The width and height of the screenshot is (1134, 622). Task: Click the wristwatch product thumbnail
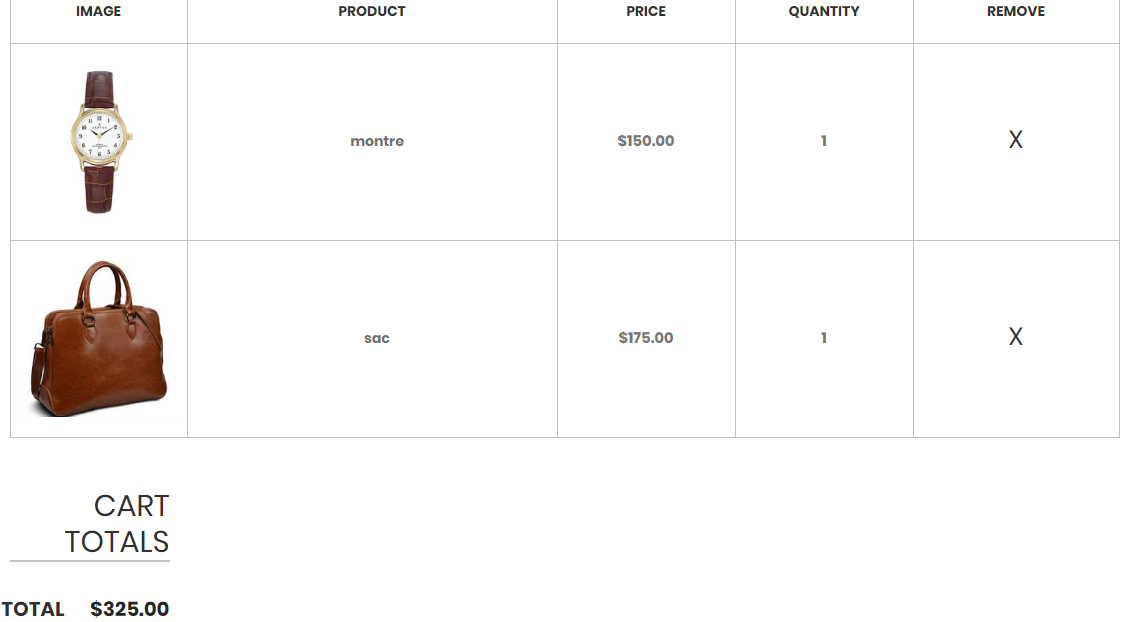coord(98,140)
